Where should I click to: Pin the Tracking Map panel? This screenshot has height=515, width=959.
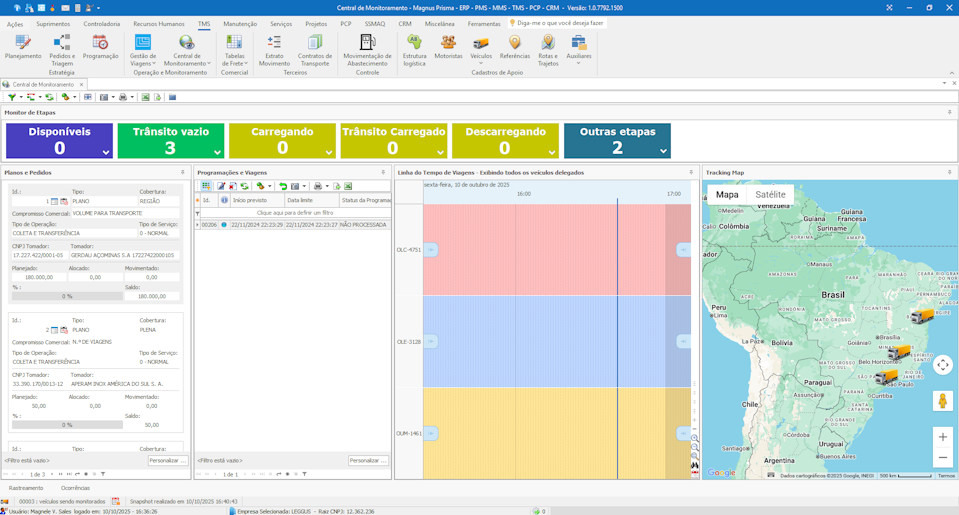point(949,172)
